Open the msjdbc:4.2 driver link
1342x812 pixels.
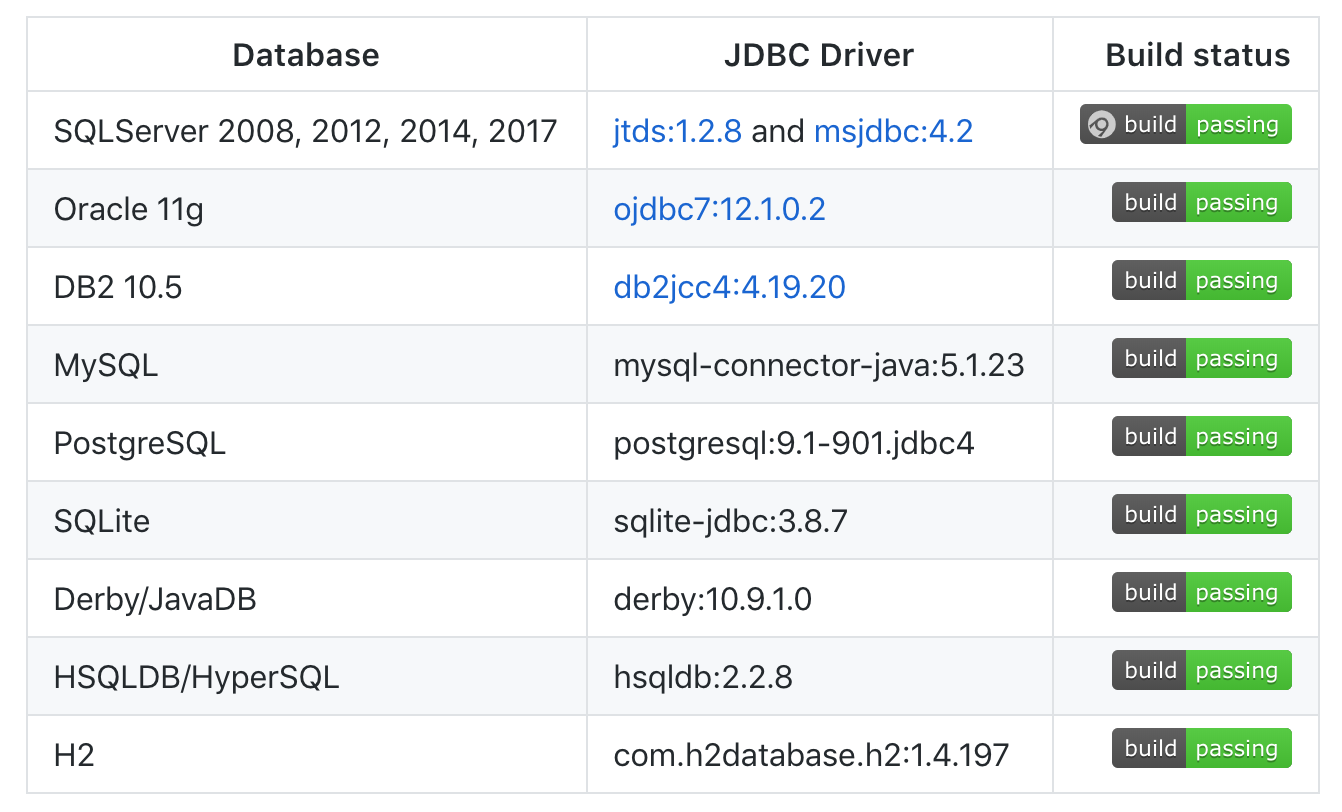(x=893, y=131)
